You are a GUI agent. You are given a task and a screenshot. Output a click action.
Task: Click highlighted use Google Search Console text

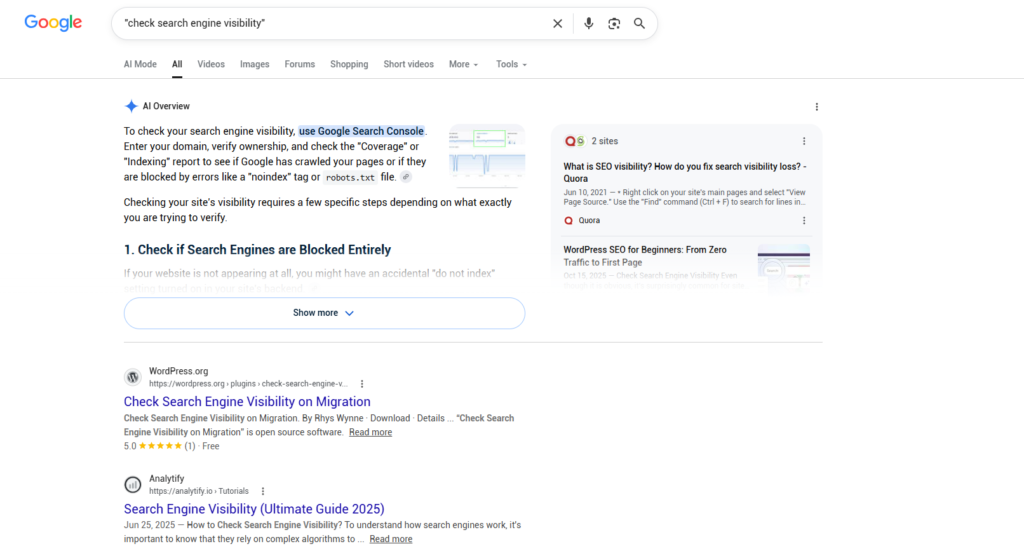pyautogui.click(x=361, y=131)
